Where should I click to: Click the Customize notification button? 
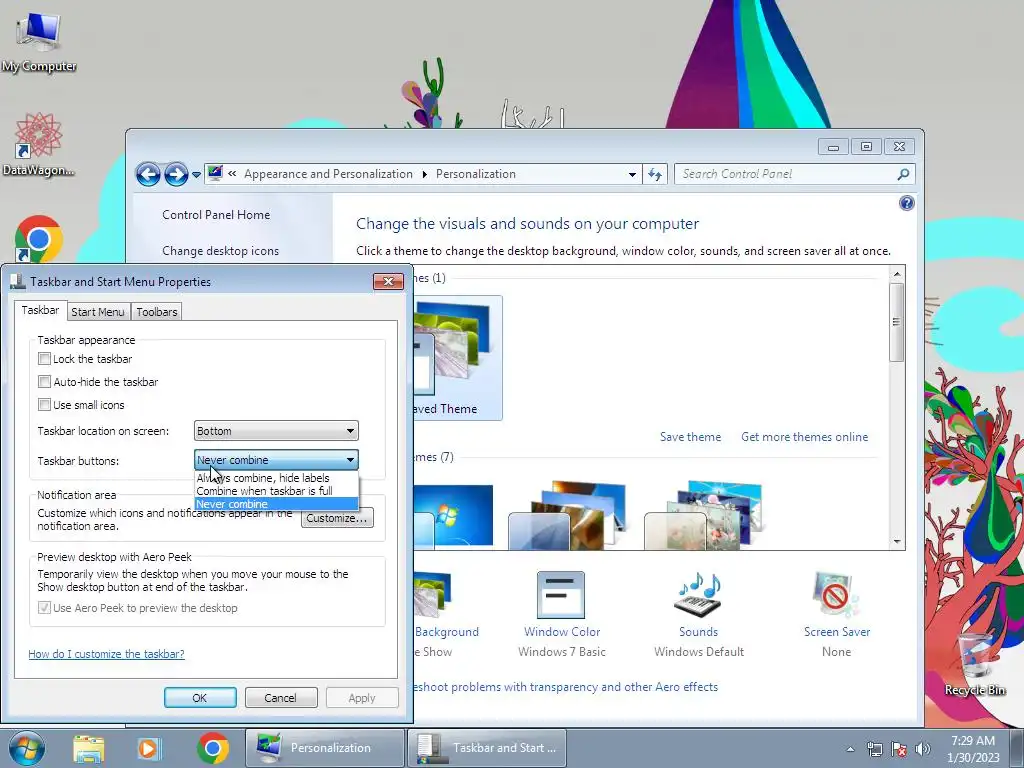[337, 519]
